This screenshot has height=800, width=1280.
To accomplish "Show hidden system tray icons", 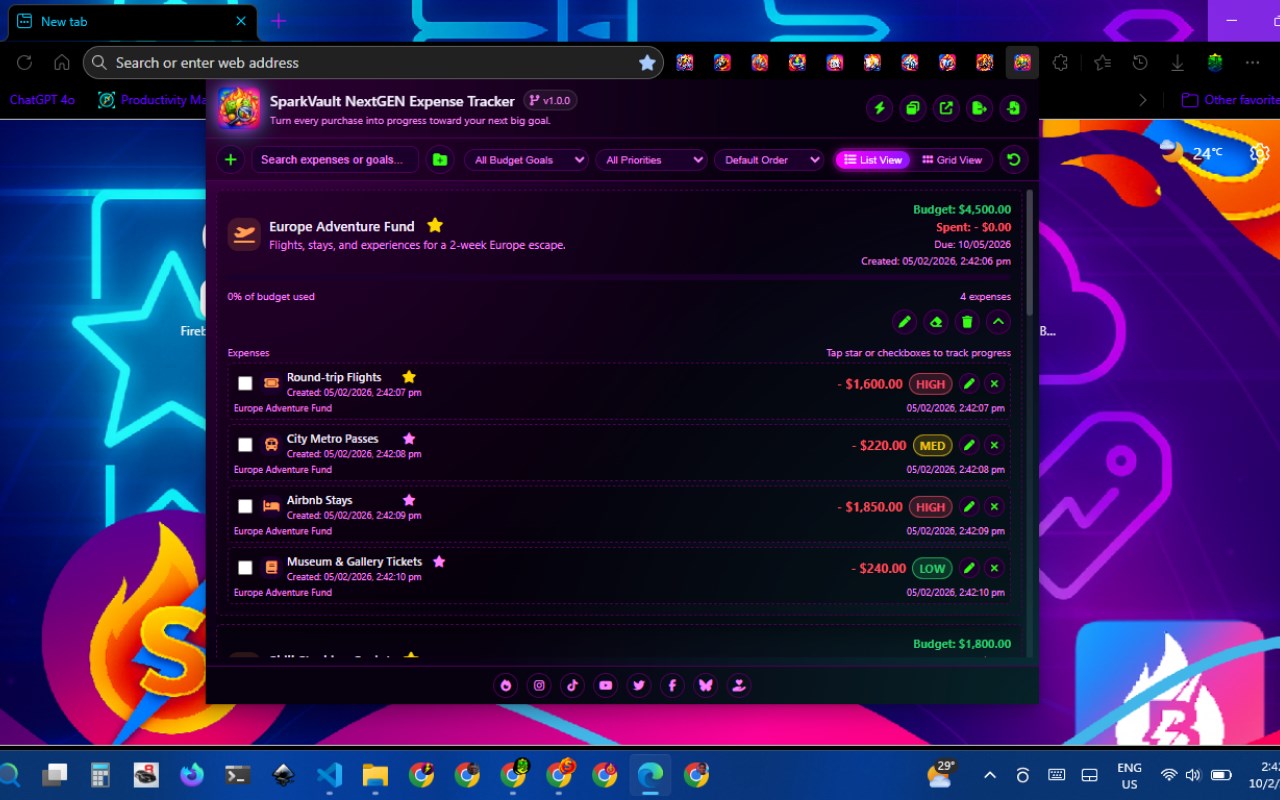I will (990, 775).
